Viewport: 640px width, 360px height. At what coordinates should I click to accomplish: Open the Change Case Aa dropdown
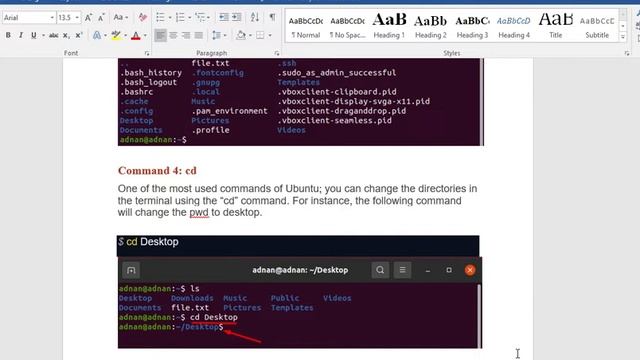point(120,18)
